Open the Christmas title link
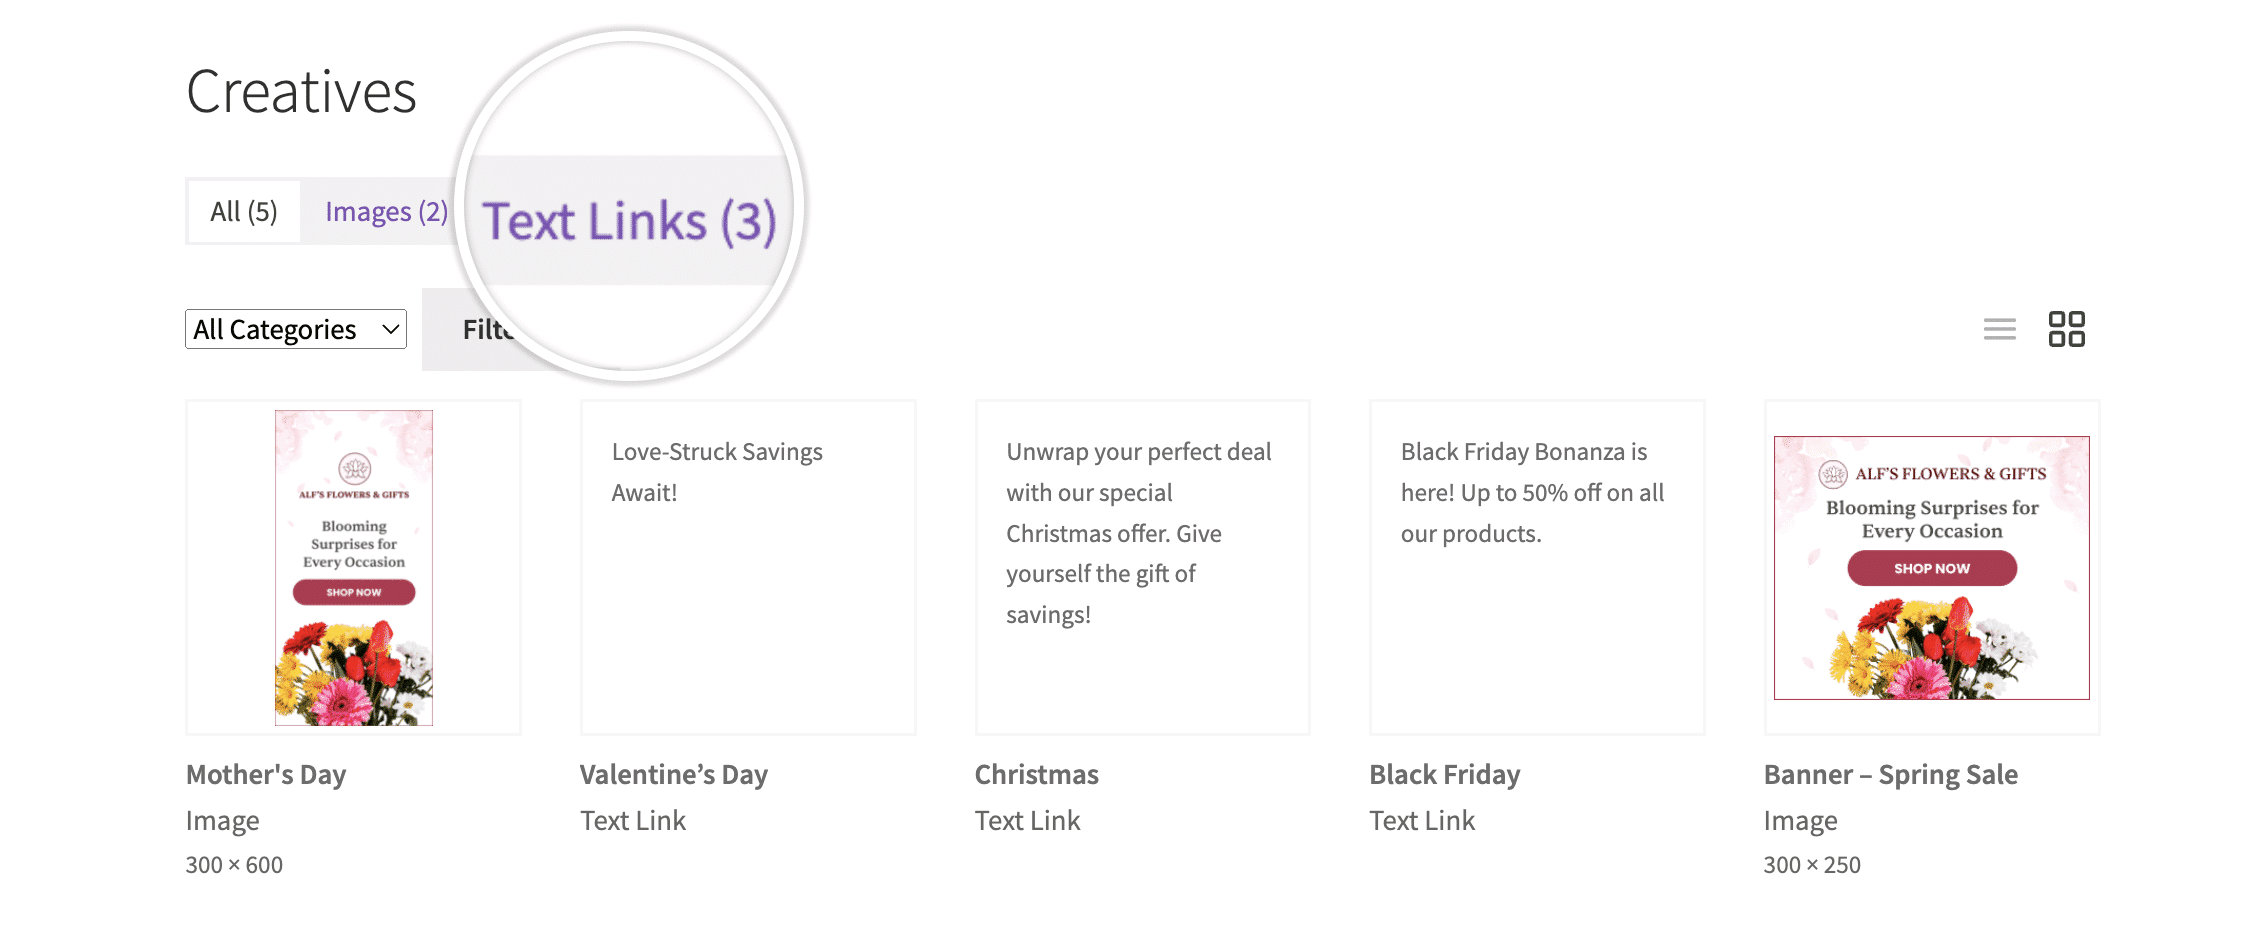 click(1037, 775)
